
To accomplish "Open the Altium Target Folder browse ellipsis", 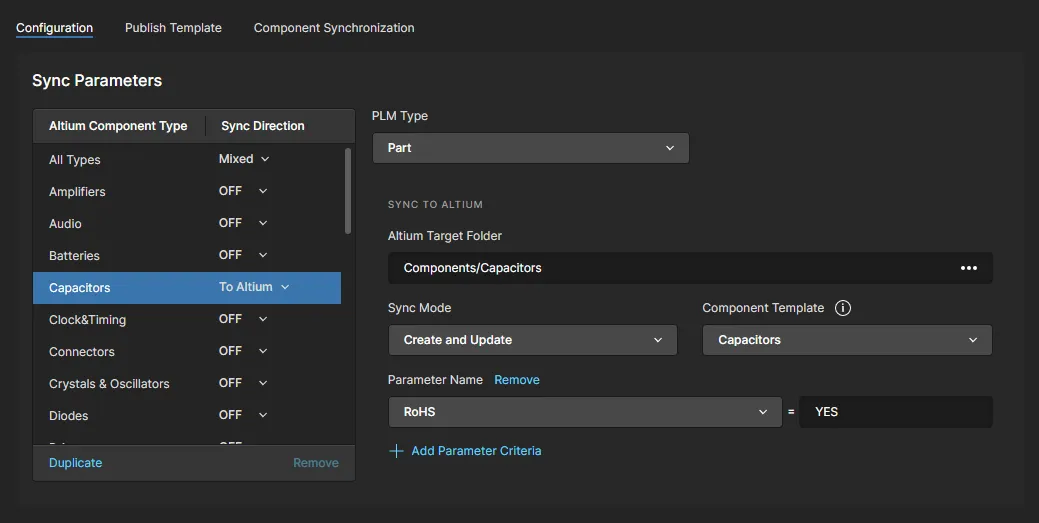I will click(968, 268).
